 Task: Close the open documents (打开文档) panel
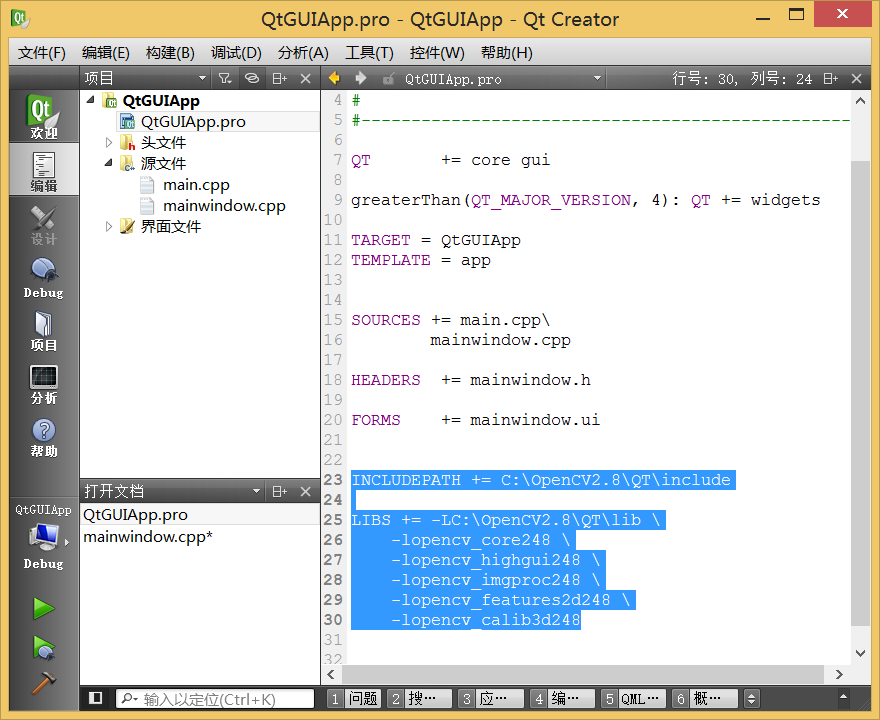pyautogui.click(x=305, y=492)
